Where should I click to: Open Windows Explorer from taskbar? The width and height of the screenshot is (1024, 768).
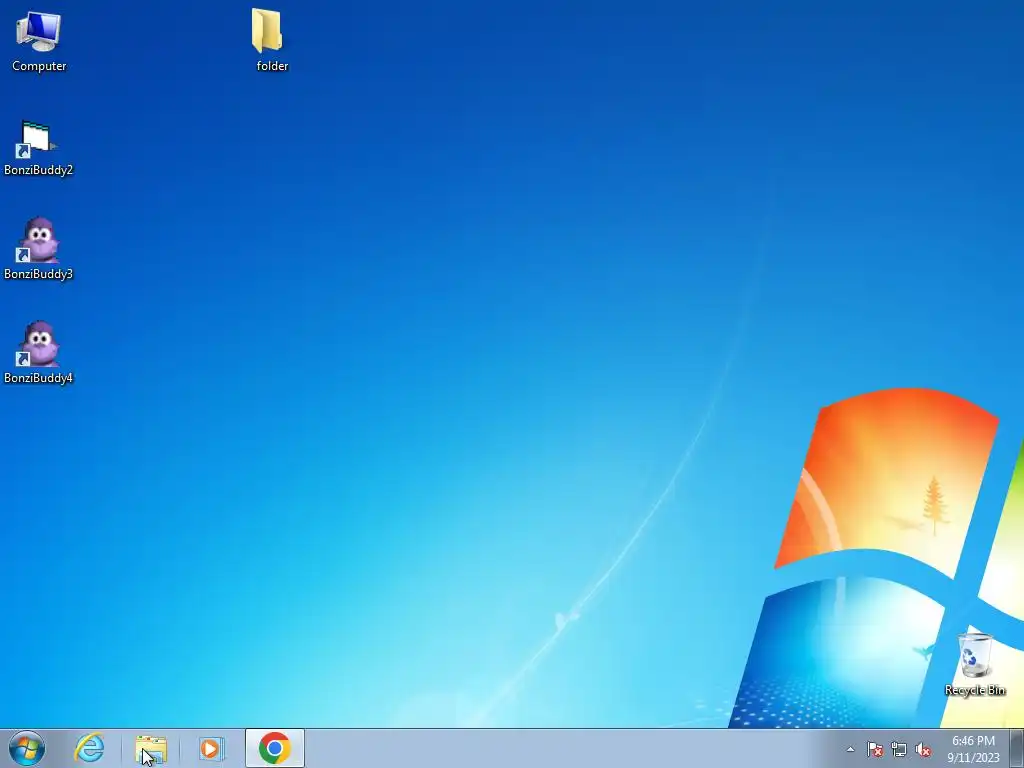[x=151, y=748]
